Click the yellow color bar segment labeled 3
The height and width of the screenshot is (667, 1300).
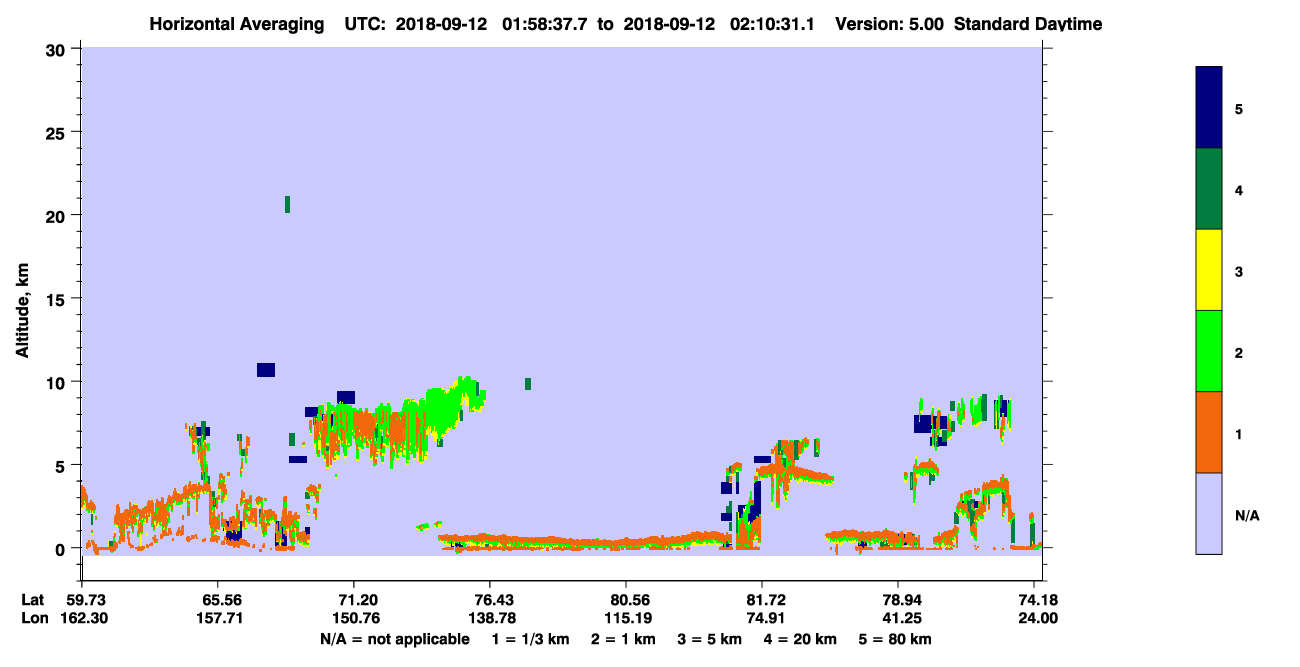1209,270
